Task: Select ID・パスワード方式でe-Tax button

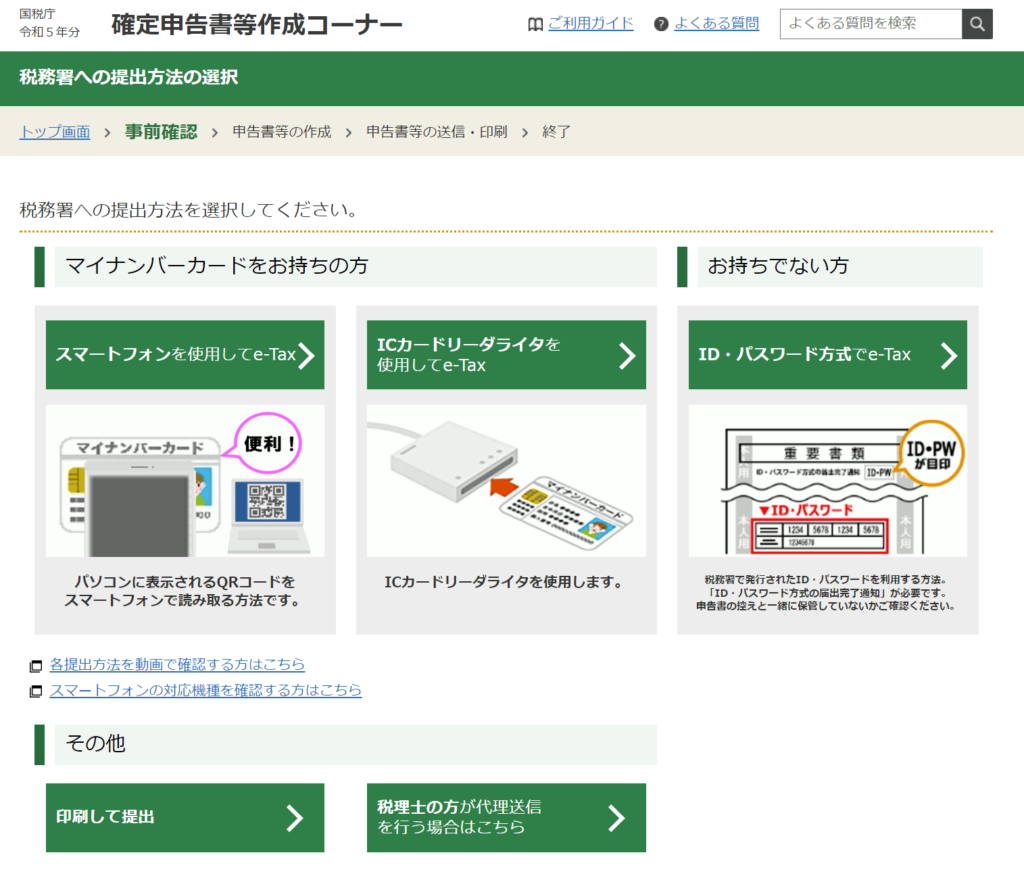Action: tap(827, 355)
